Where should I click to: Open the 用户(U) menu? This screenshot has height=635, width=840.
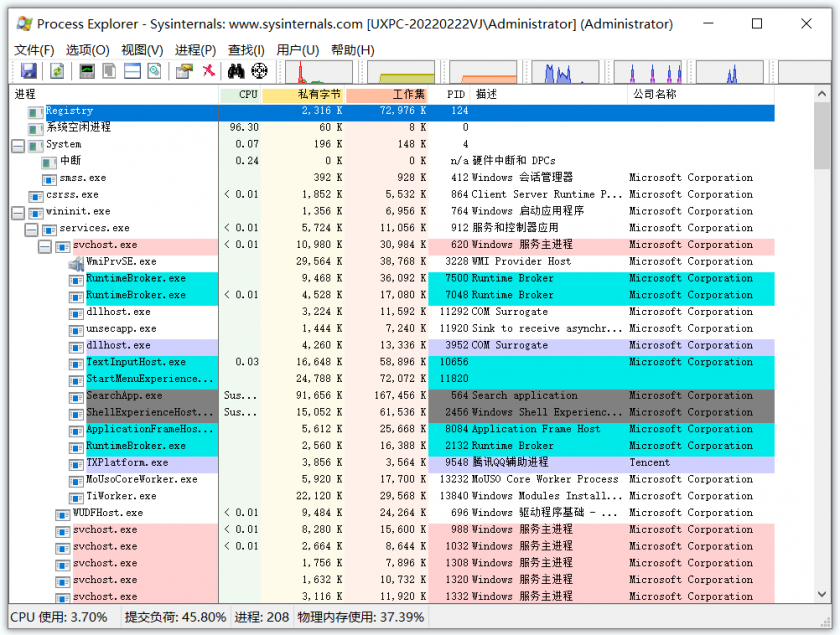298,50
